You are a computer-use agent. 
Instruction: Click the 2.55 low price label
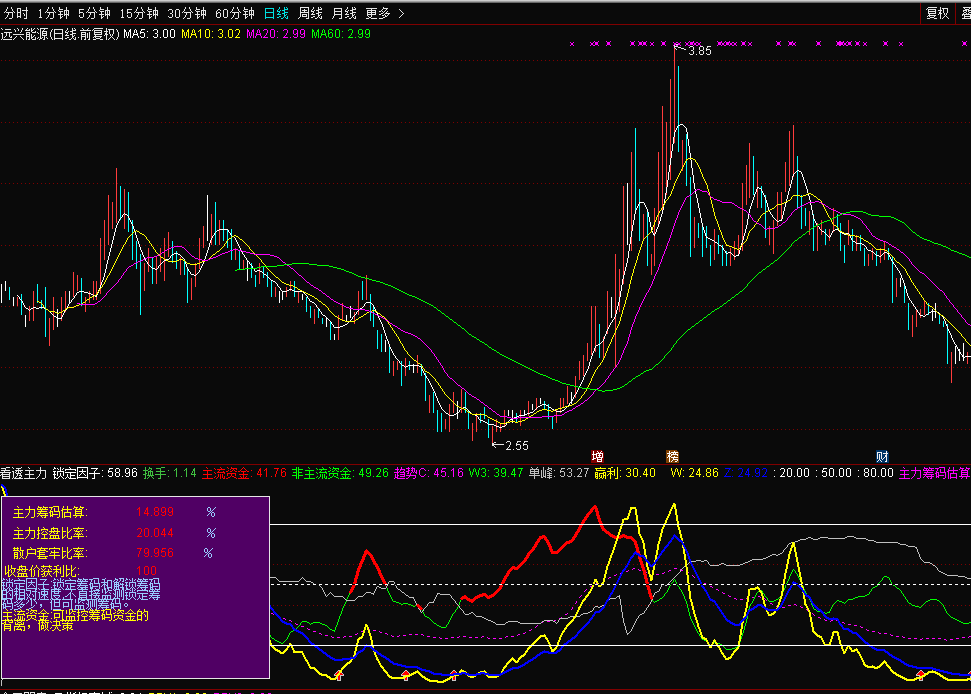pyautogui.click(x=517, y=446)
